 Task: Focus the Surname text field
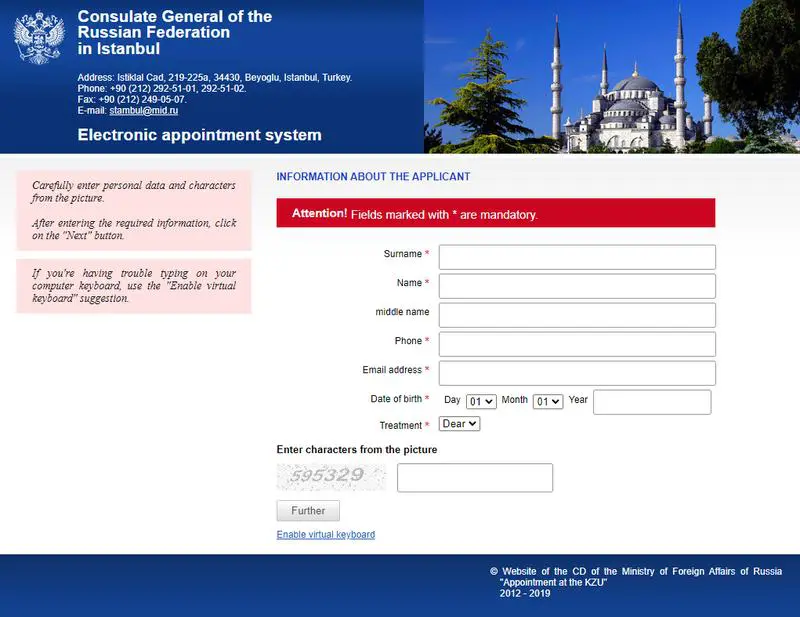[x=577, y=257]
